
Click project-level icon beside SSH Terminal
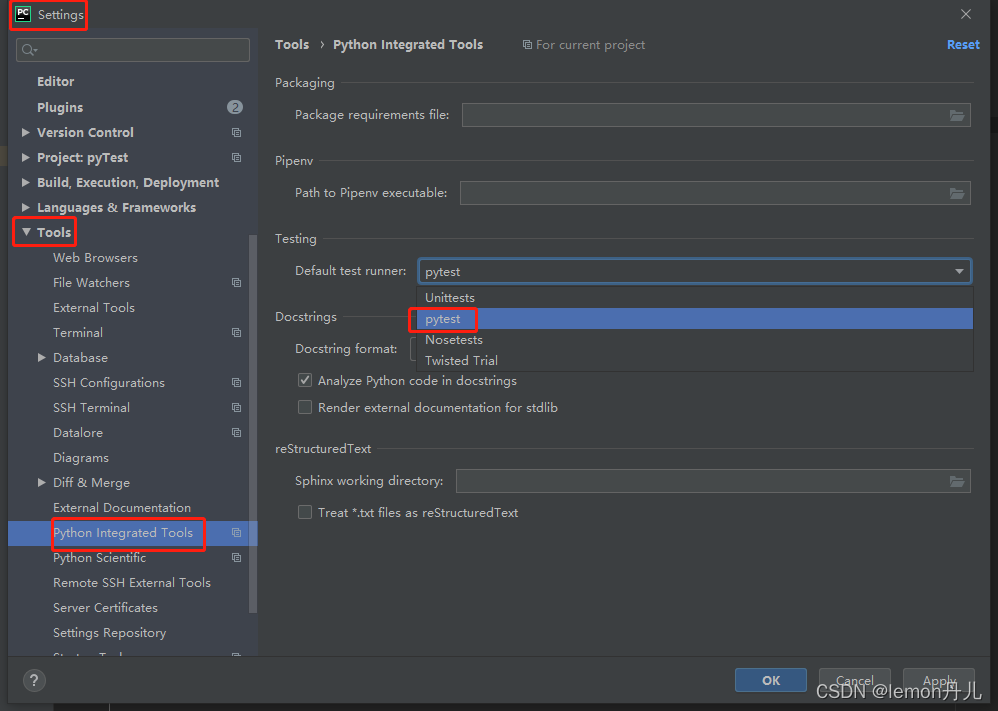coord(236,407)
